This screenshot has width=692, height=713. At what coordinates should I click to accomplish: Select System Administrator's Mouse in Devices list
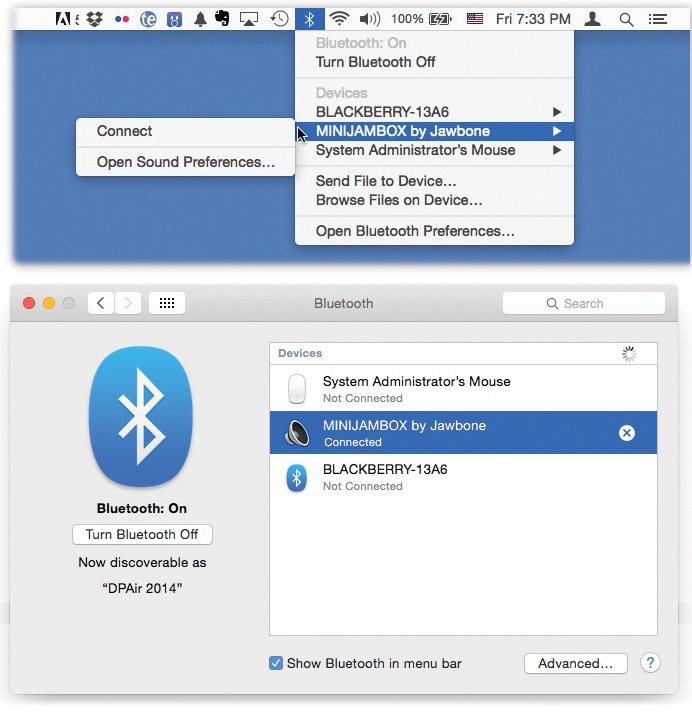[x=463, y=389]
